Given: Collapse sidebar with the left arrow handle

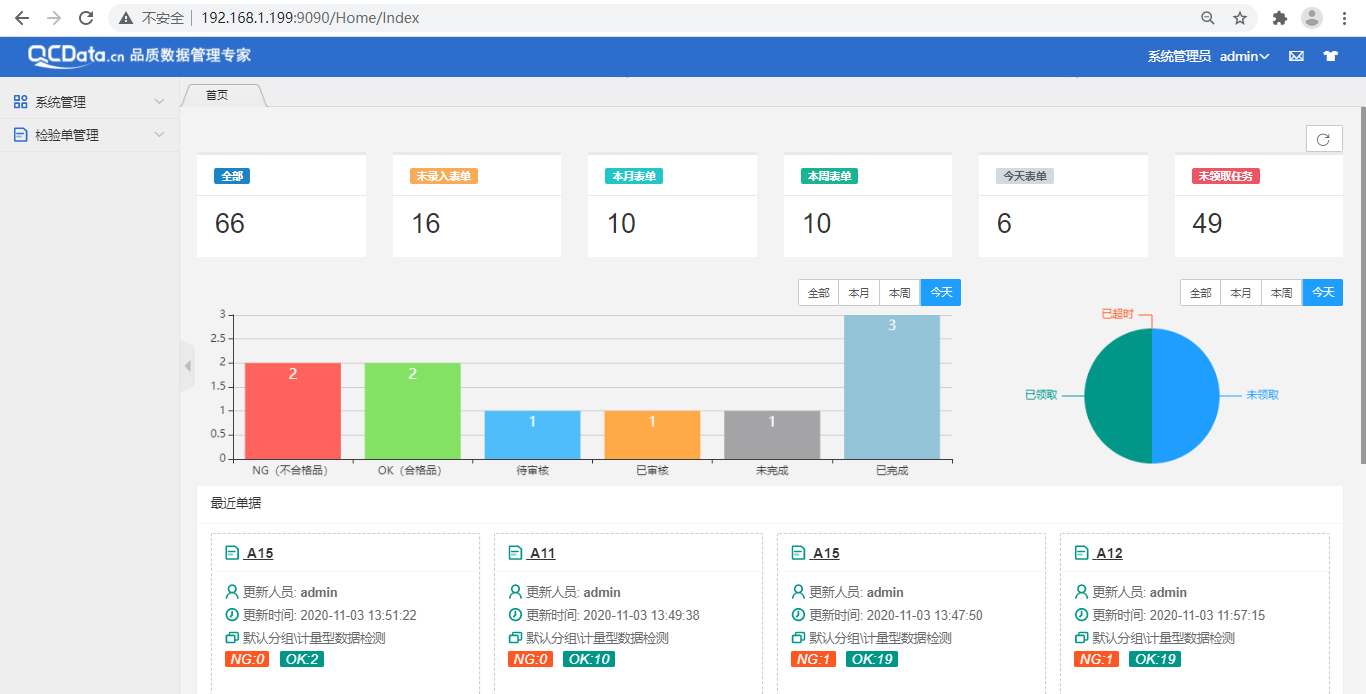Looking at the screenshot, I should click(187, 366).
